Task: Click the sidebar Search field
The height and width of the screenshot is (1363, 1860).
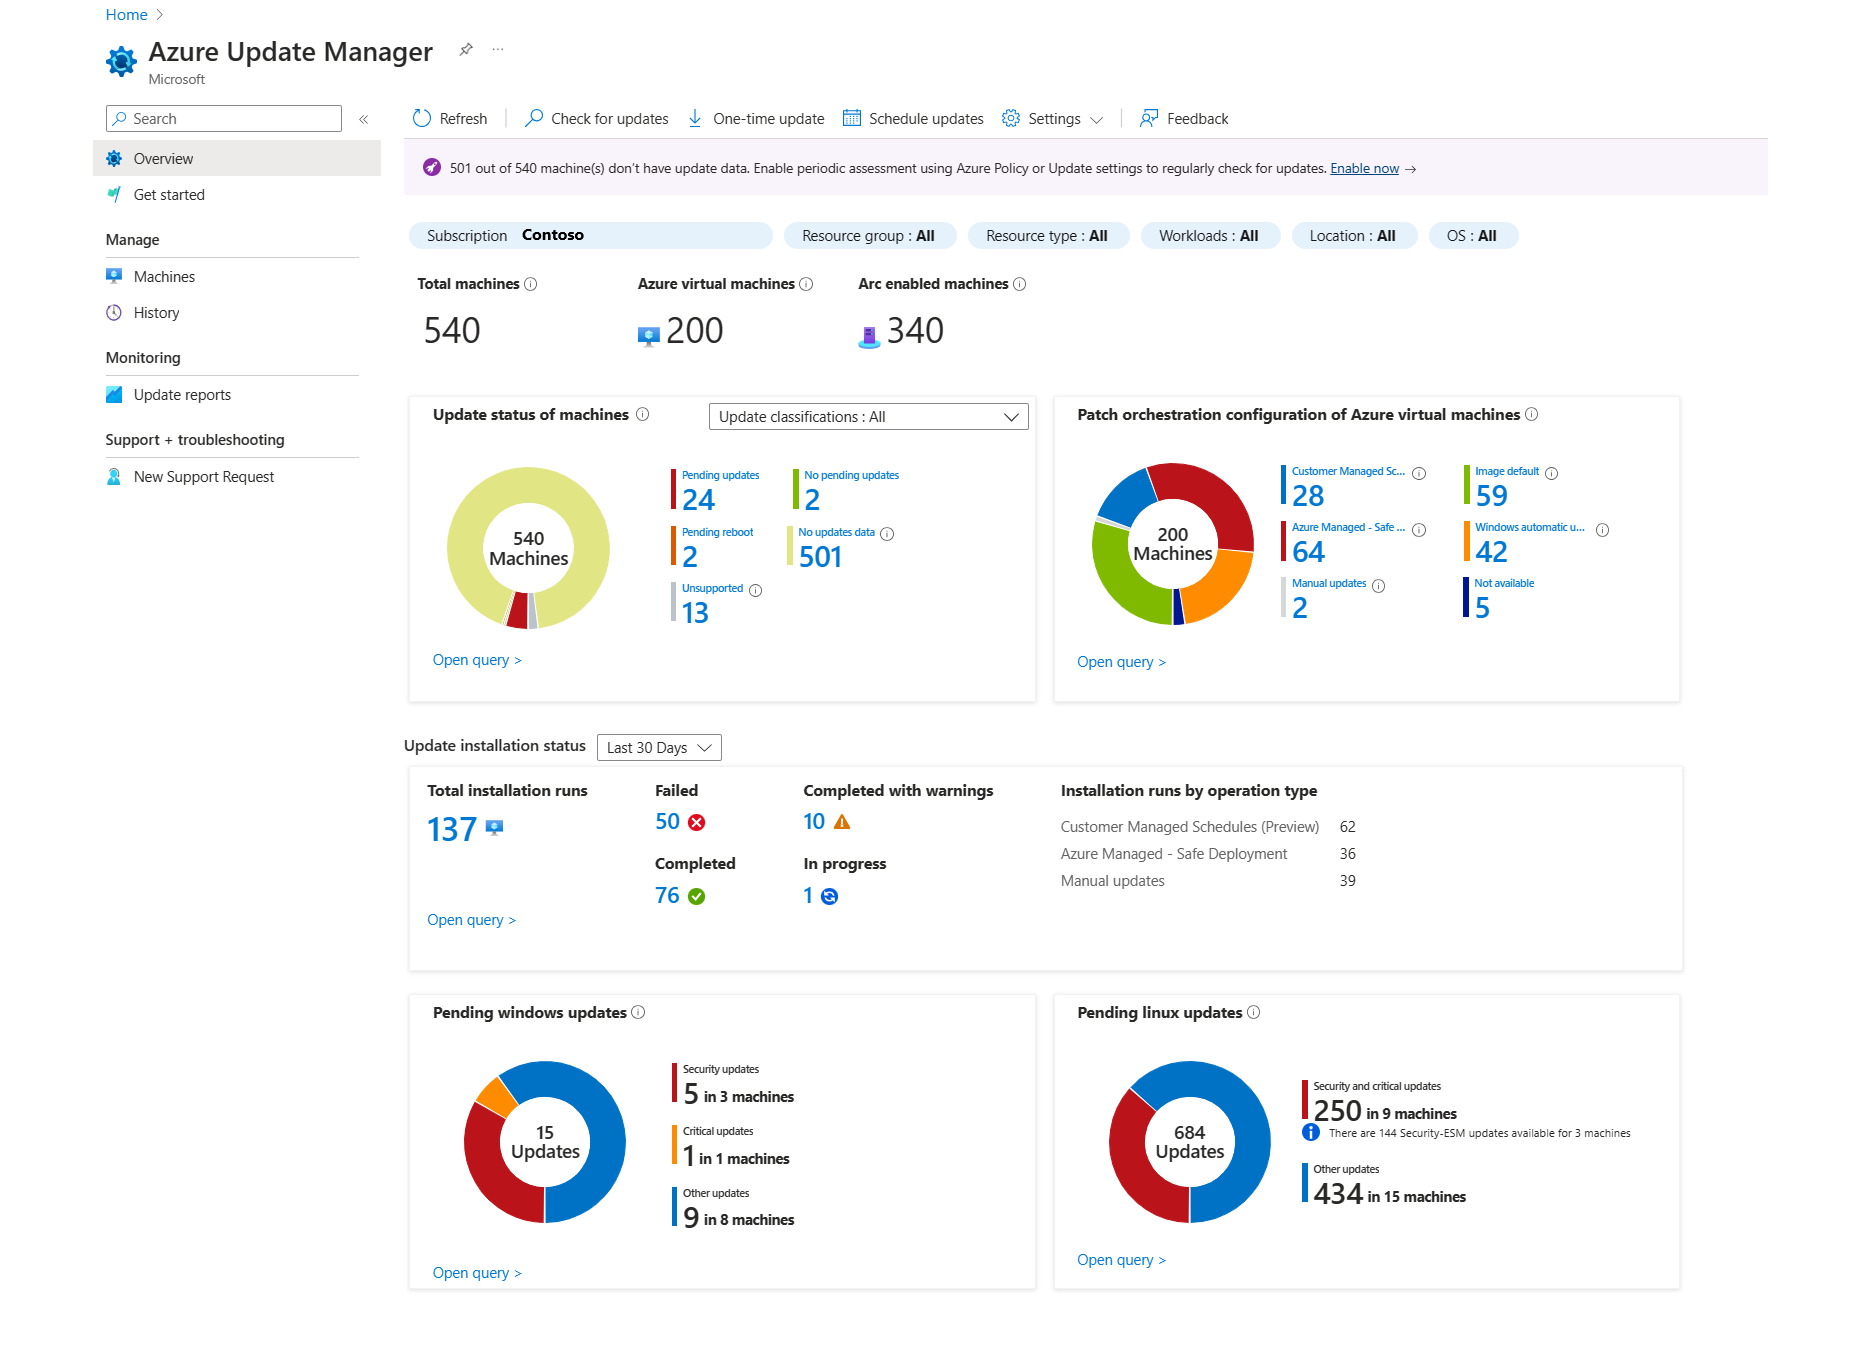Action: pos(224,118)
